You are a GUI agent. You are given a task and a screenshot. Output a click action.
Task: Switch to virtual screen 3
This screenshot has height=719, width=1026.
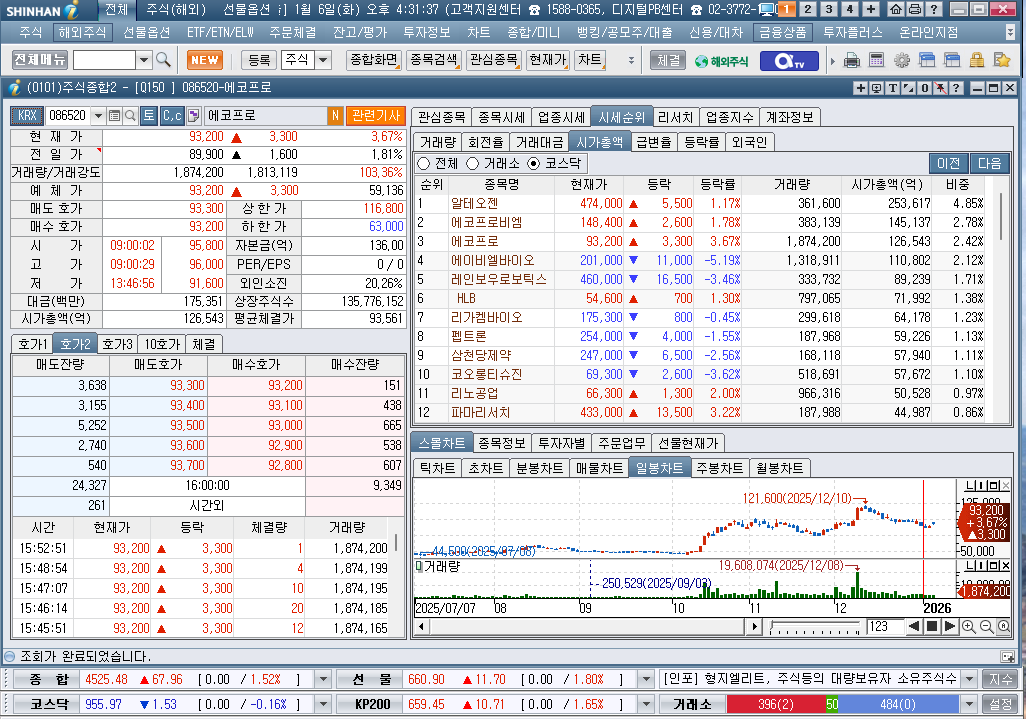pyautogui.click(x=828, y=9)
